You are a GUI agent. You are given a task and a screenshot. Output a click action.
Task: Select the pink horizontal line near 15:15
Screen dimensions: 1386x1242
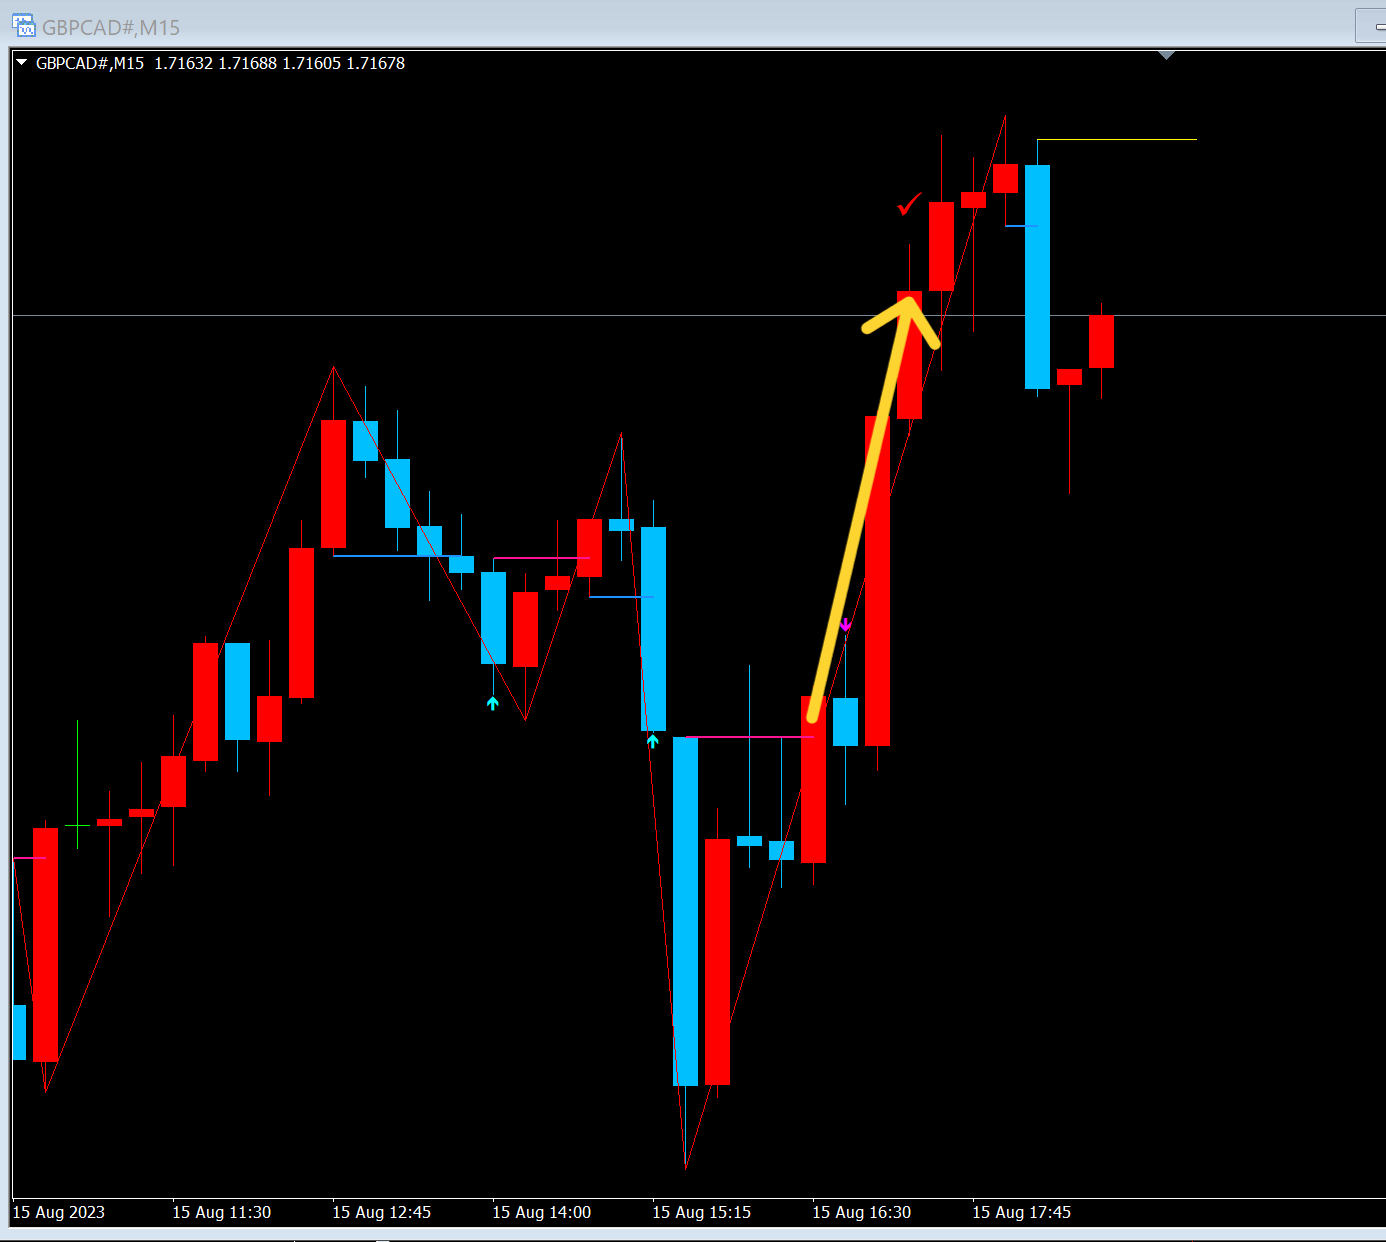click(750, 737)
